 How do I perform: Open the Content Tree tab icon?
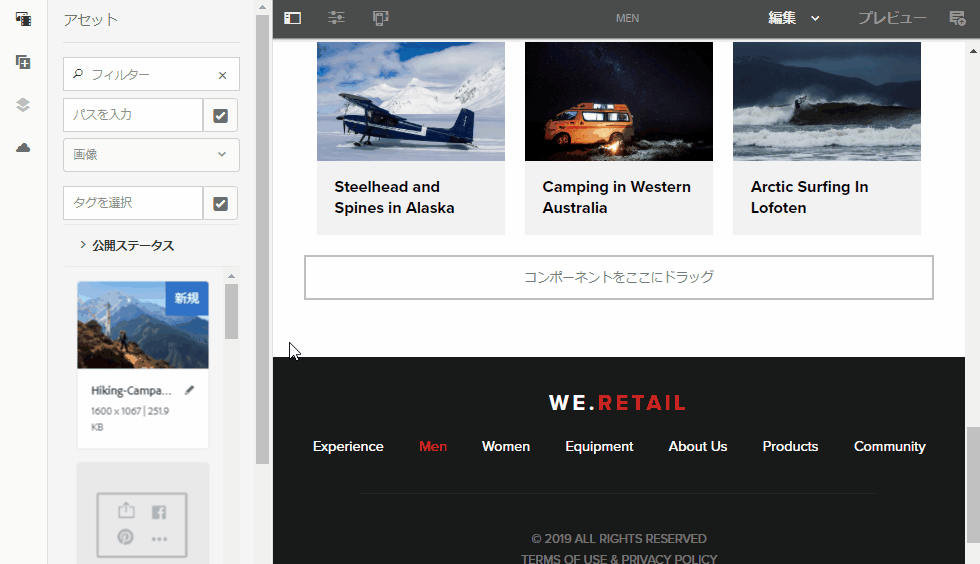point(23,104)
